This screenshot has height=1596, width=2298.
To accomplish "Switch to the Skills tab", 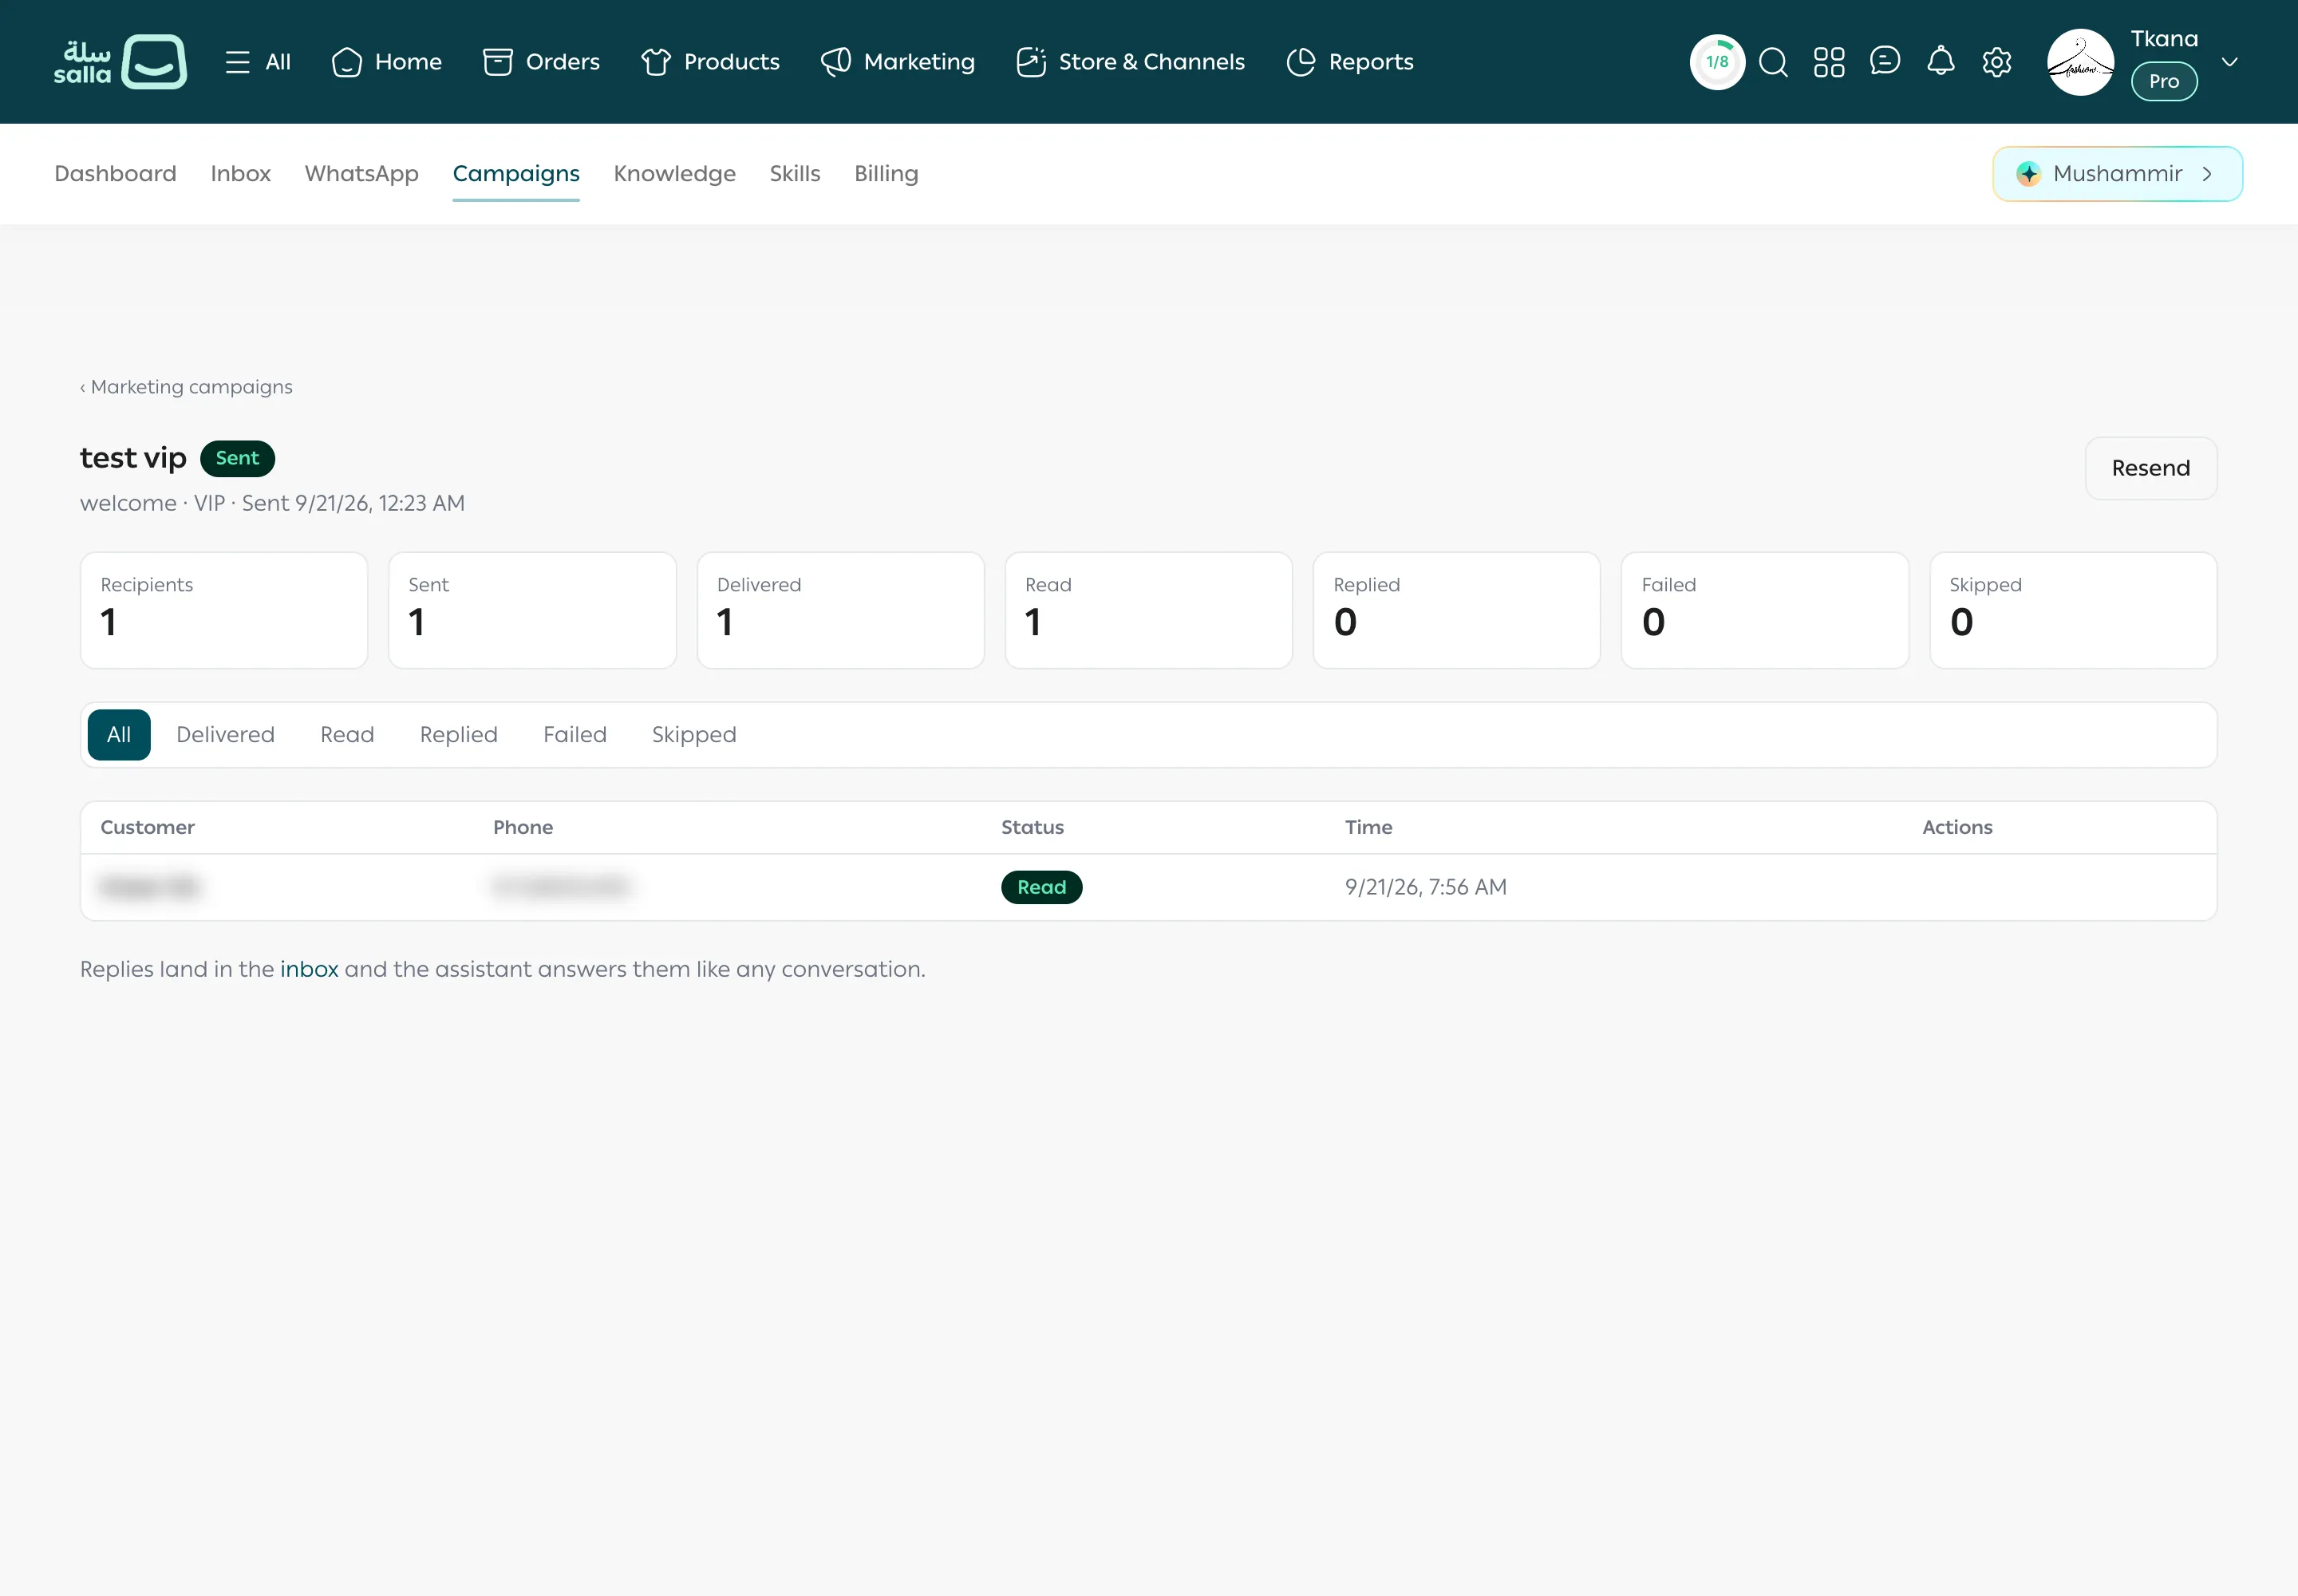I will click(x=794, y=173).
